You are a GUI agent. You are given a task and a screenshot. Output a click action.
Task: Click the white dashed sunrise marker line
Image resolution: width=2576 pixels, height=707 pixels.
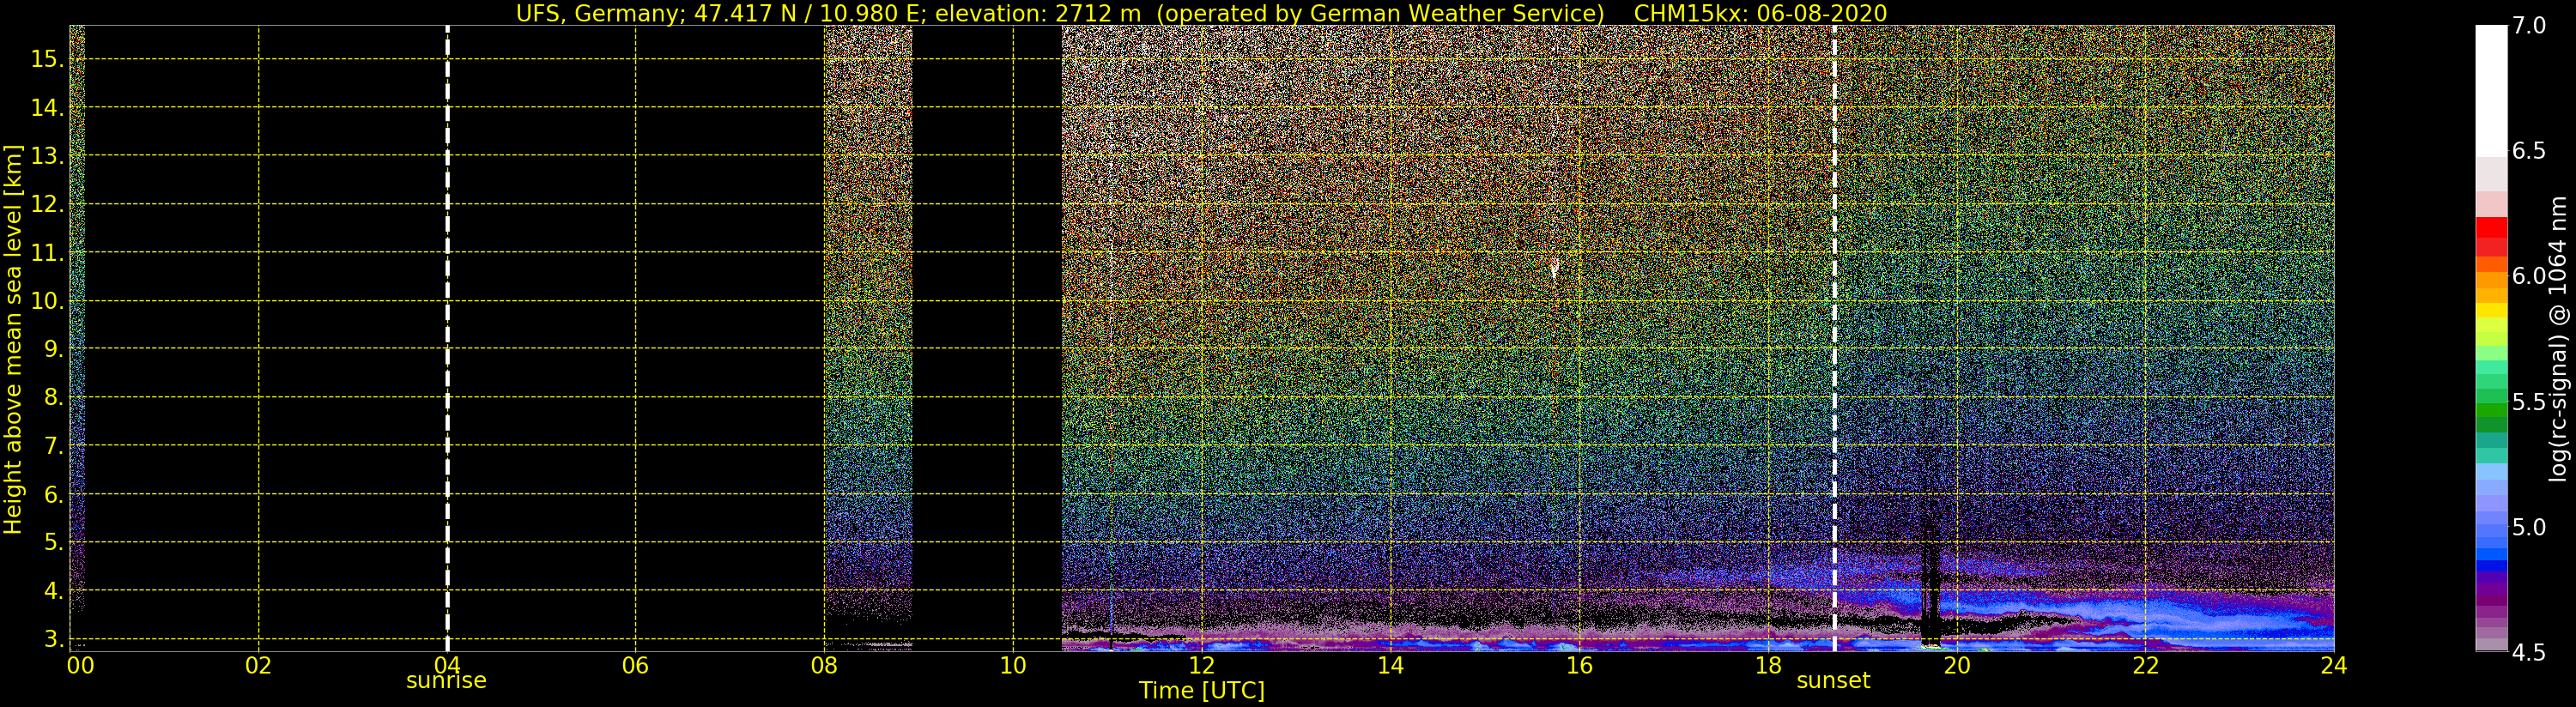pyautogui.click(x=447, y=339)
